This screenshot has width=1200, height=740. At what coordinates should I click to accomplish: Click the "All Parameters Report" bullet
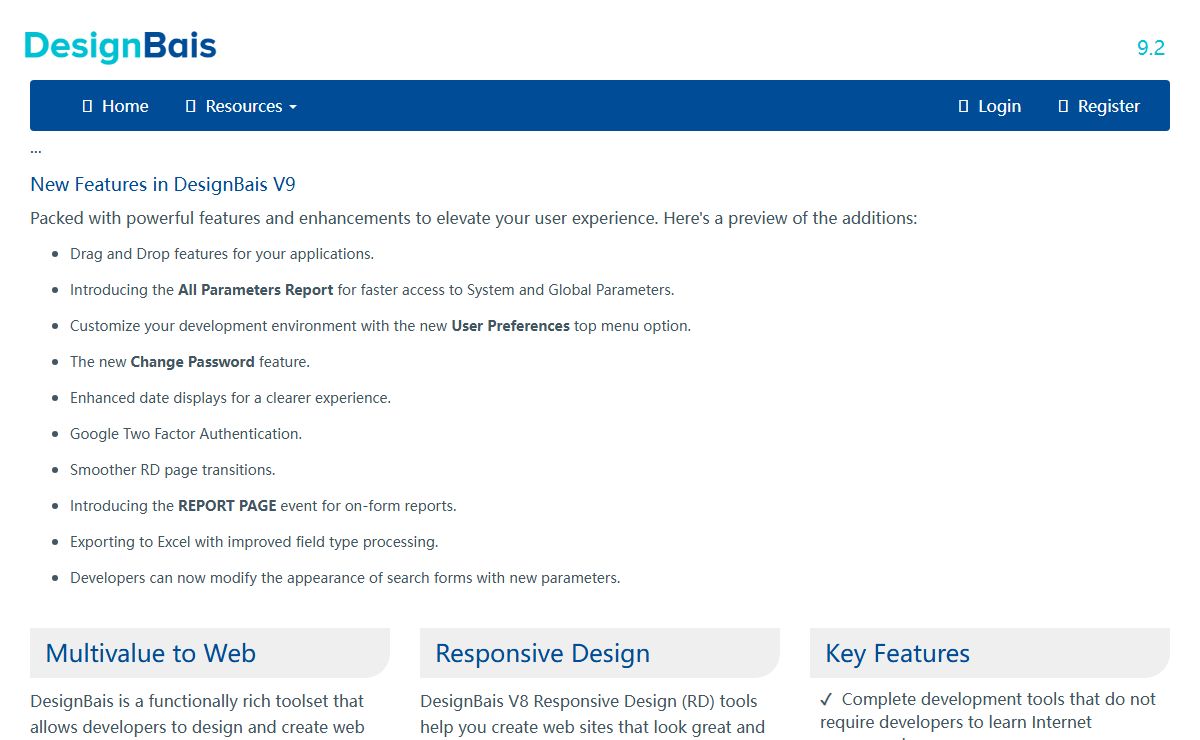coord(372,290)
